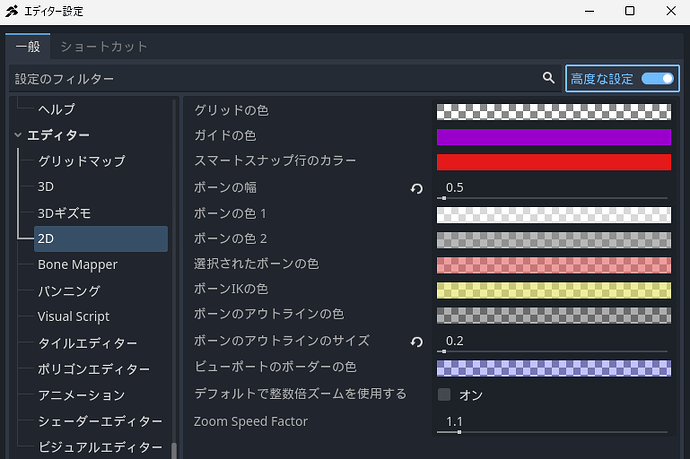Minimize the エディター設定 window
Viewport: 690px width, 459px height.
pyautogui.click(x=589, y=11)
